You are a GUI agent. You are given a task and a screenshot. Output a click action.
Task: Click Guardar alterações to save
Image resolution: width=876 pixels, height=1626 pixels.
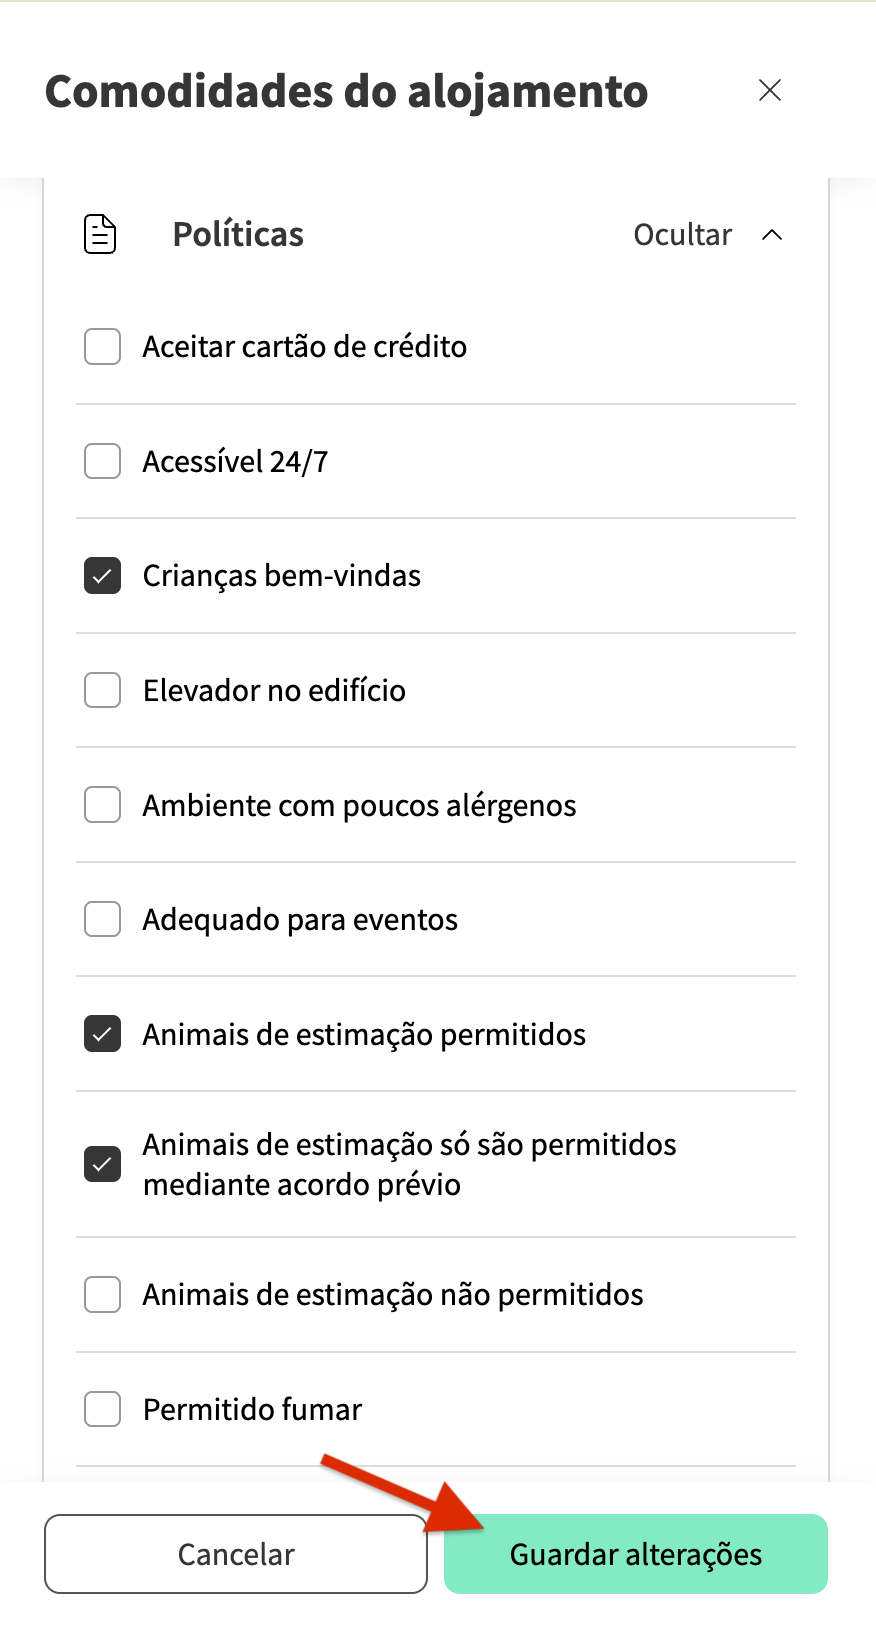636,1554
